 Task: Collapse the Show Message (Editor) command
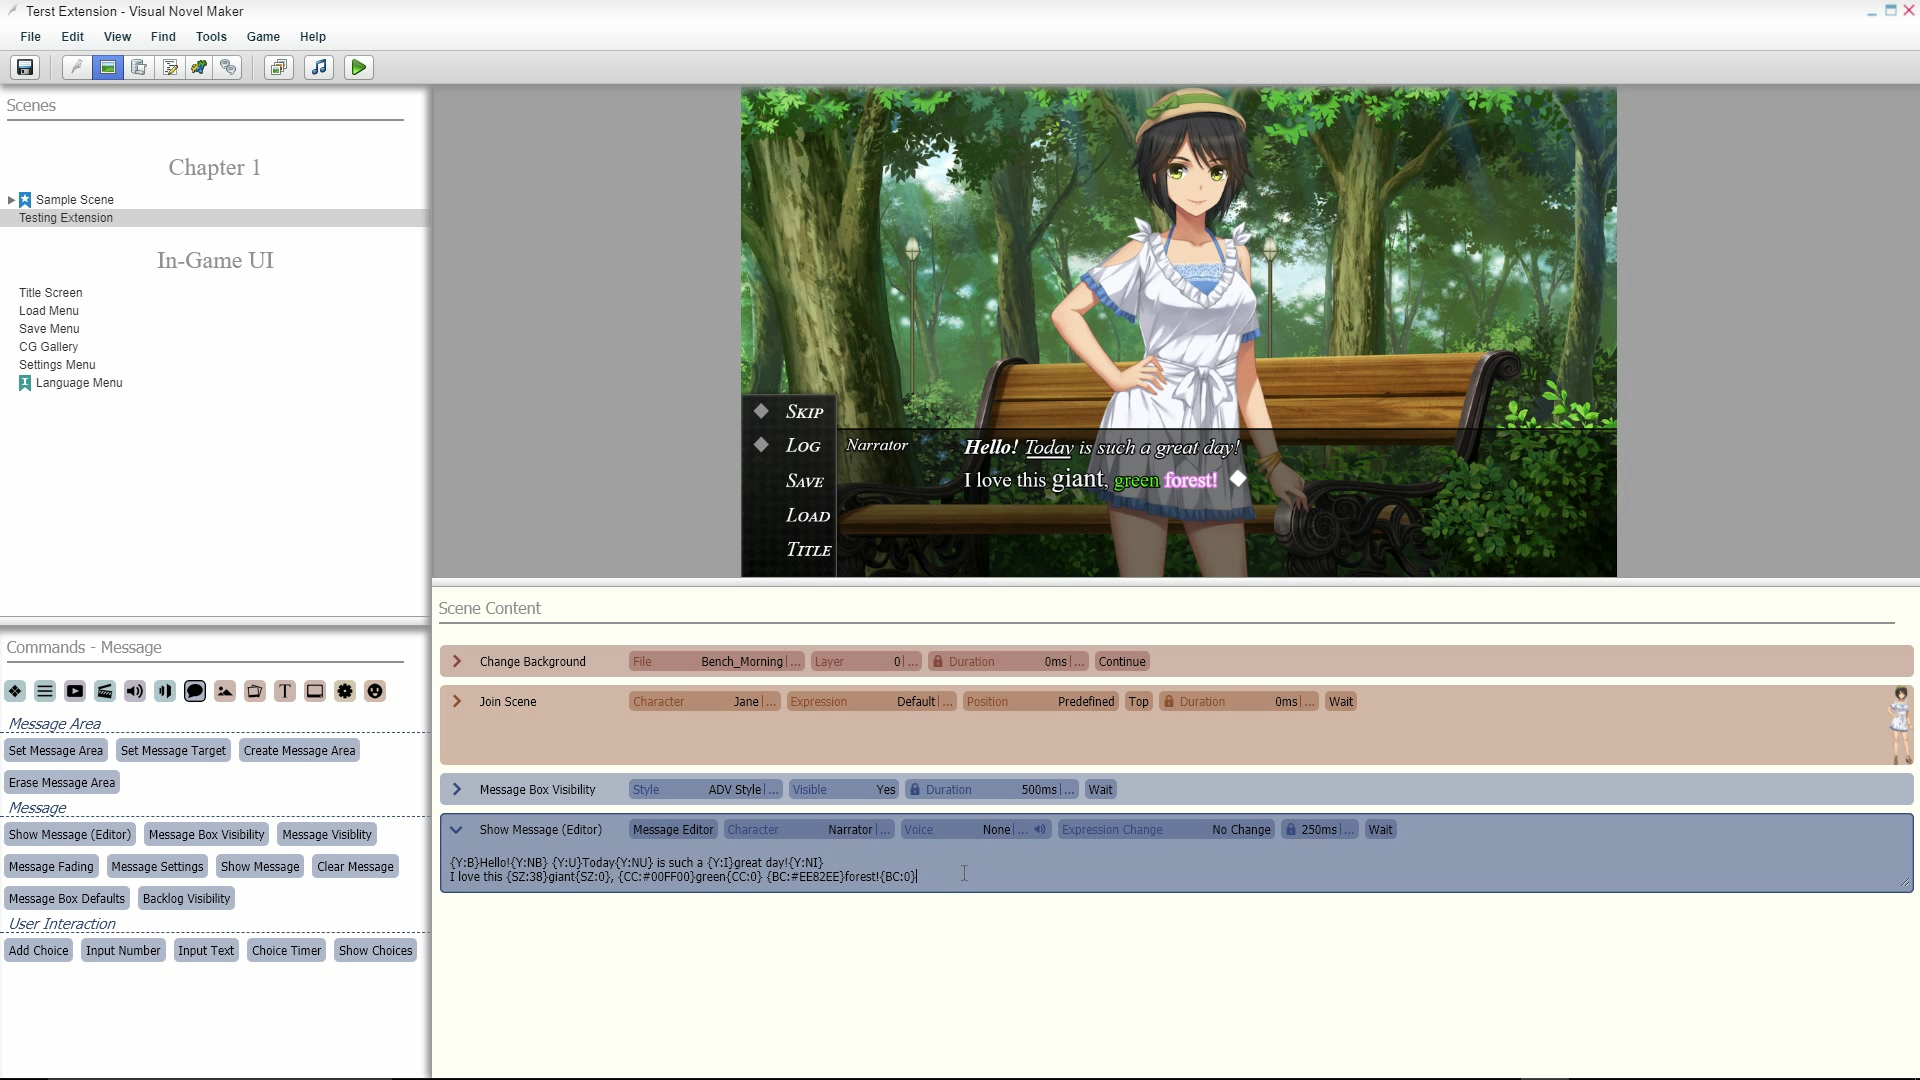coord(456,829)
